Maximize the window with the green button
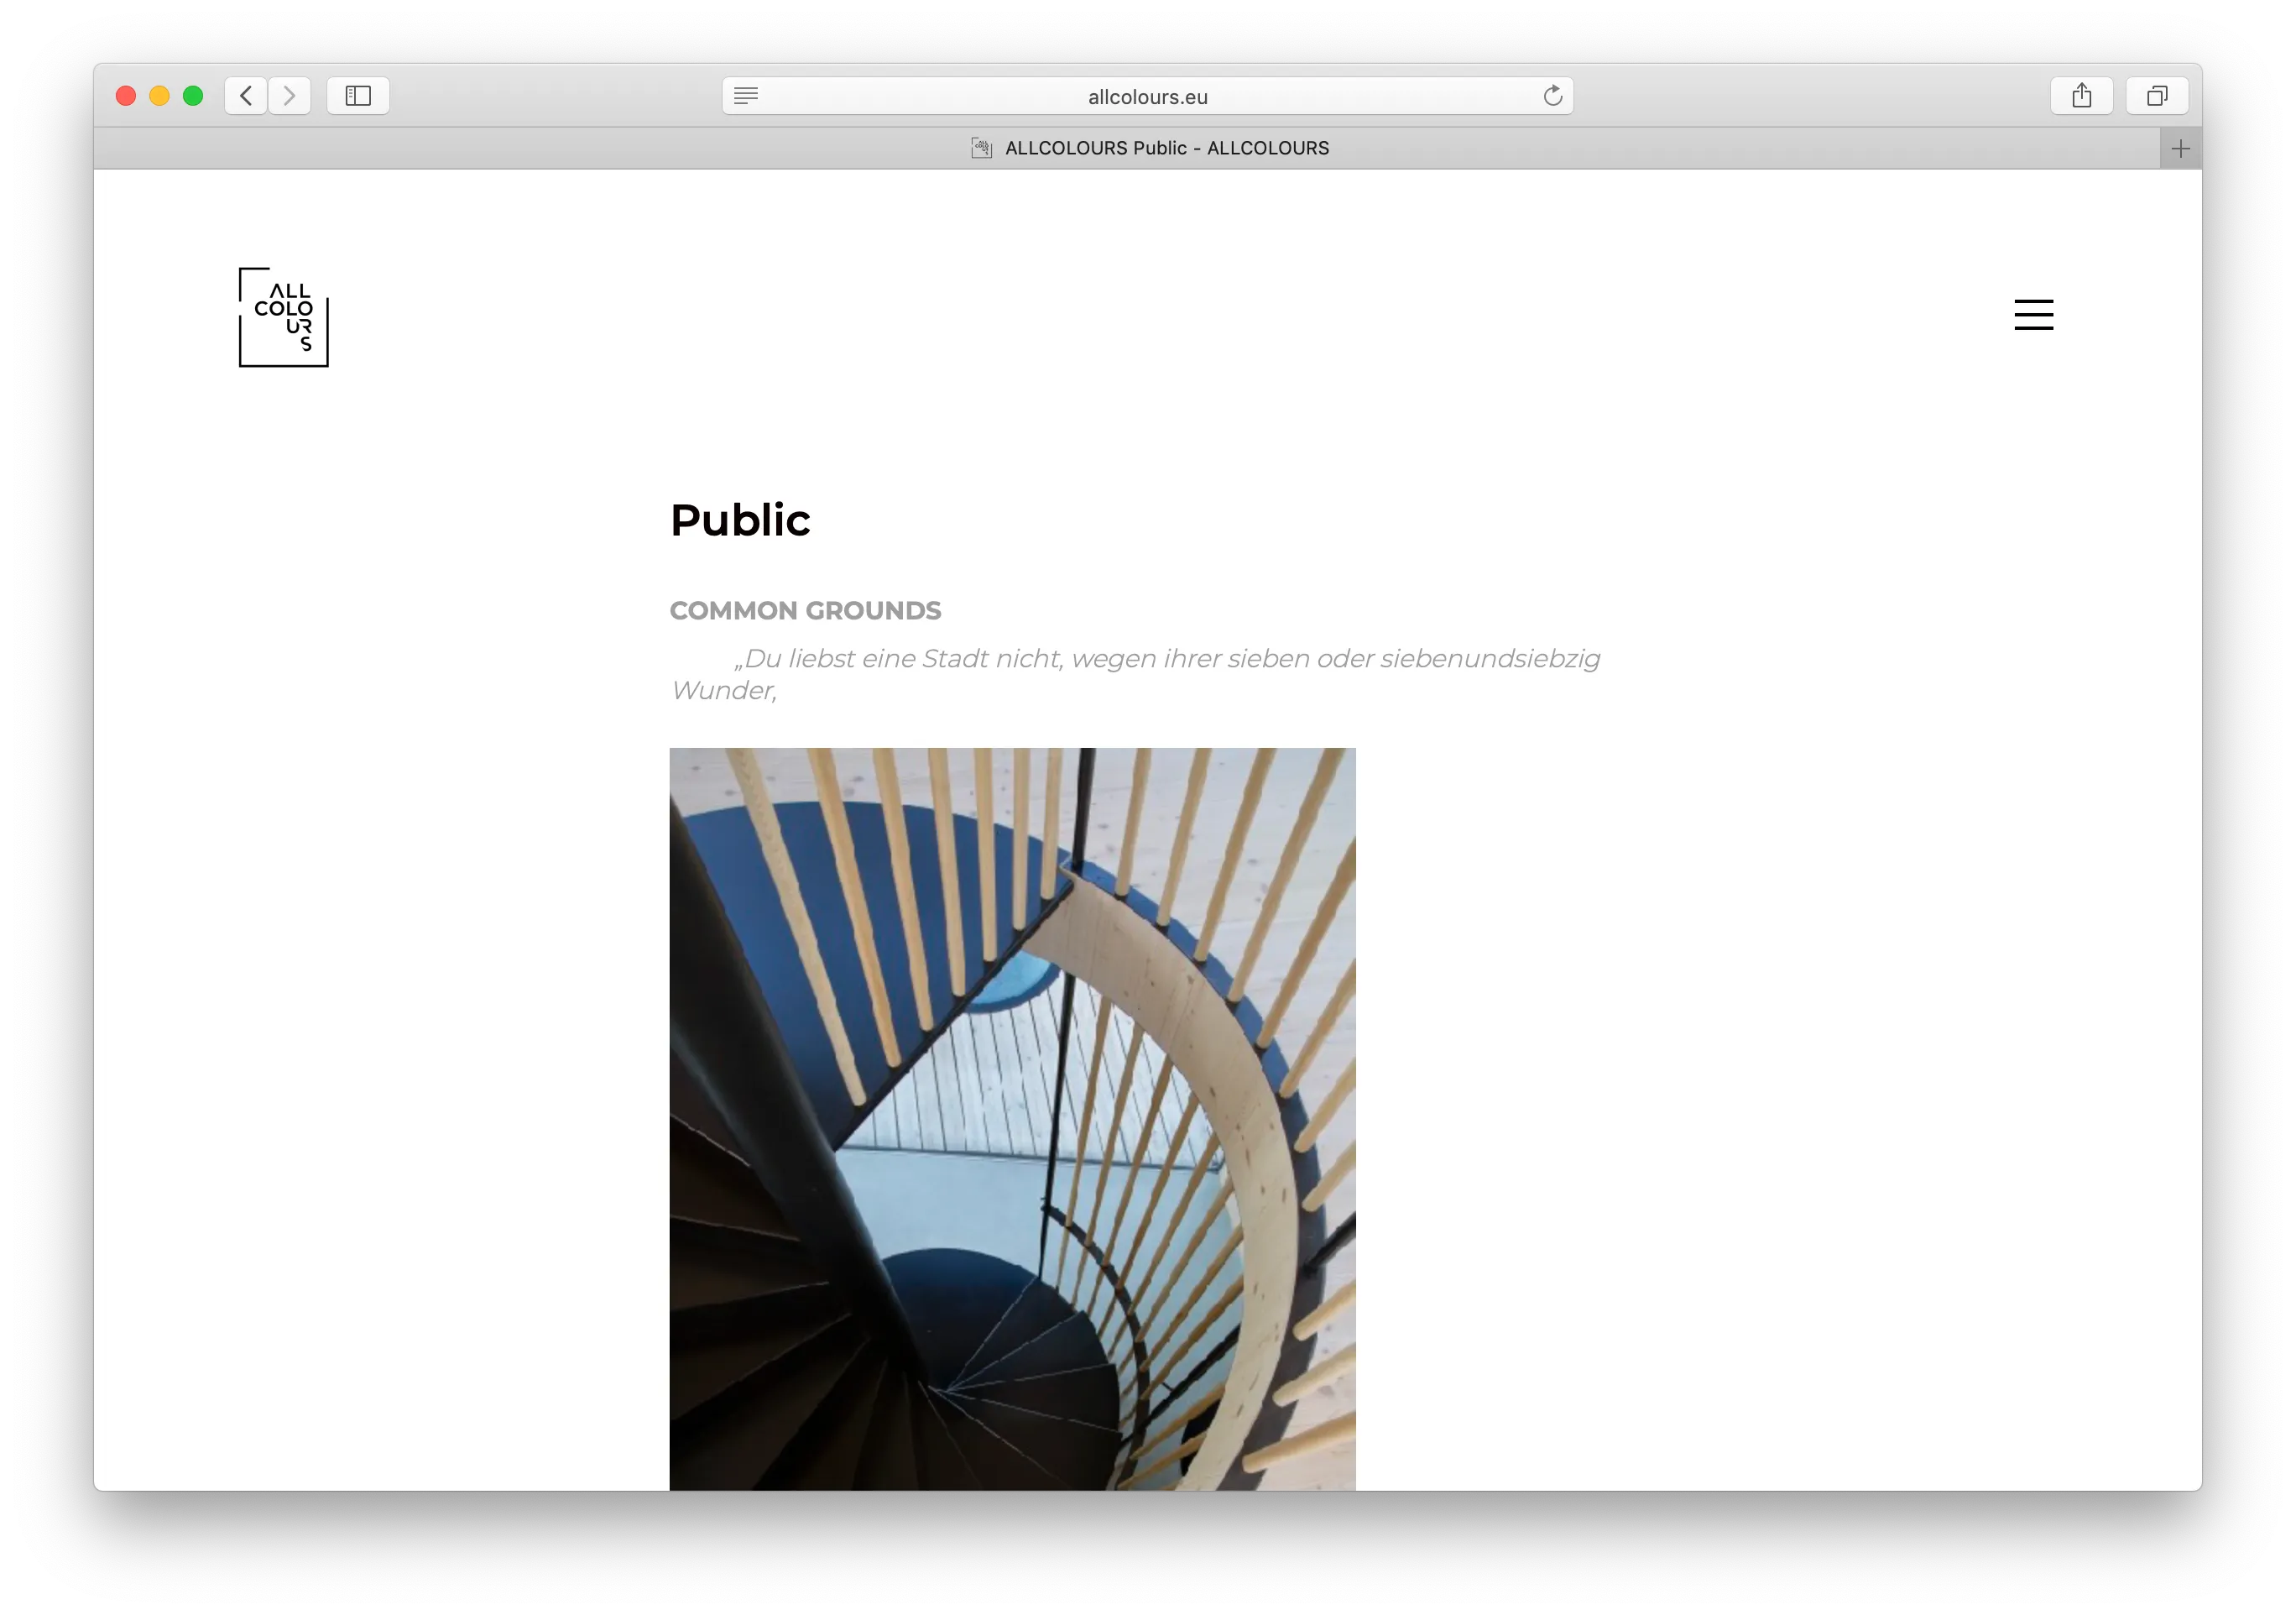The width and height of the screenshot is (2296, 1615). tap(193, 96)
